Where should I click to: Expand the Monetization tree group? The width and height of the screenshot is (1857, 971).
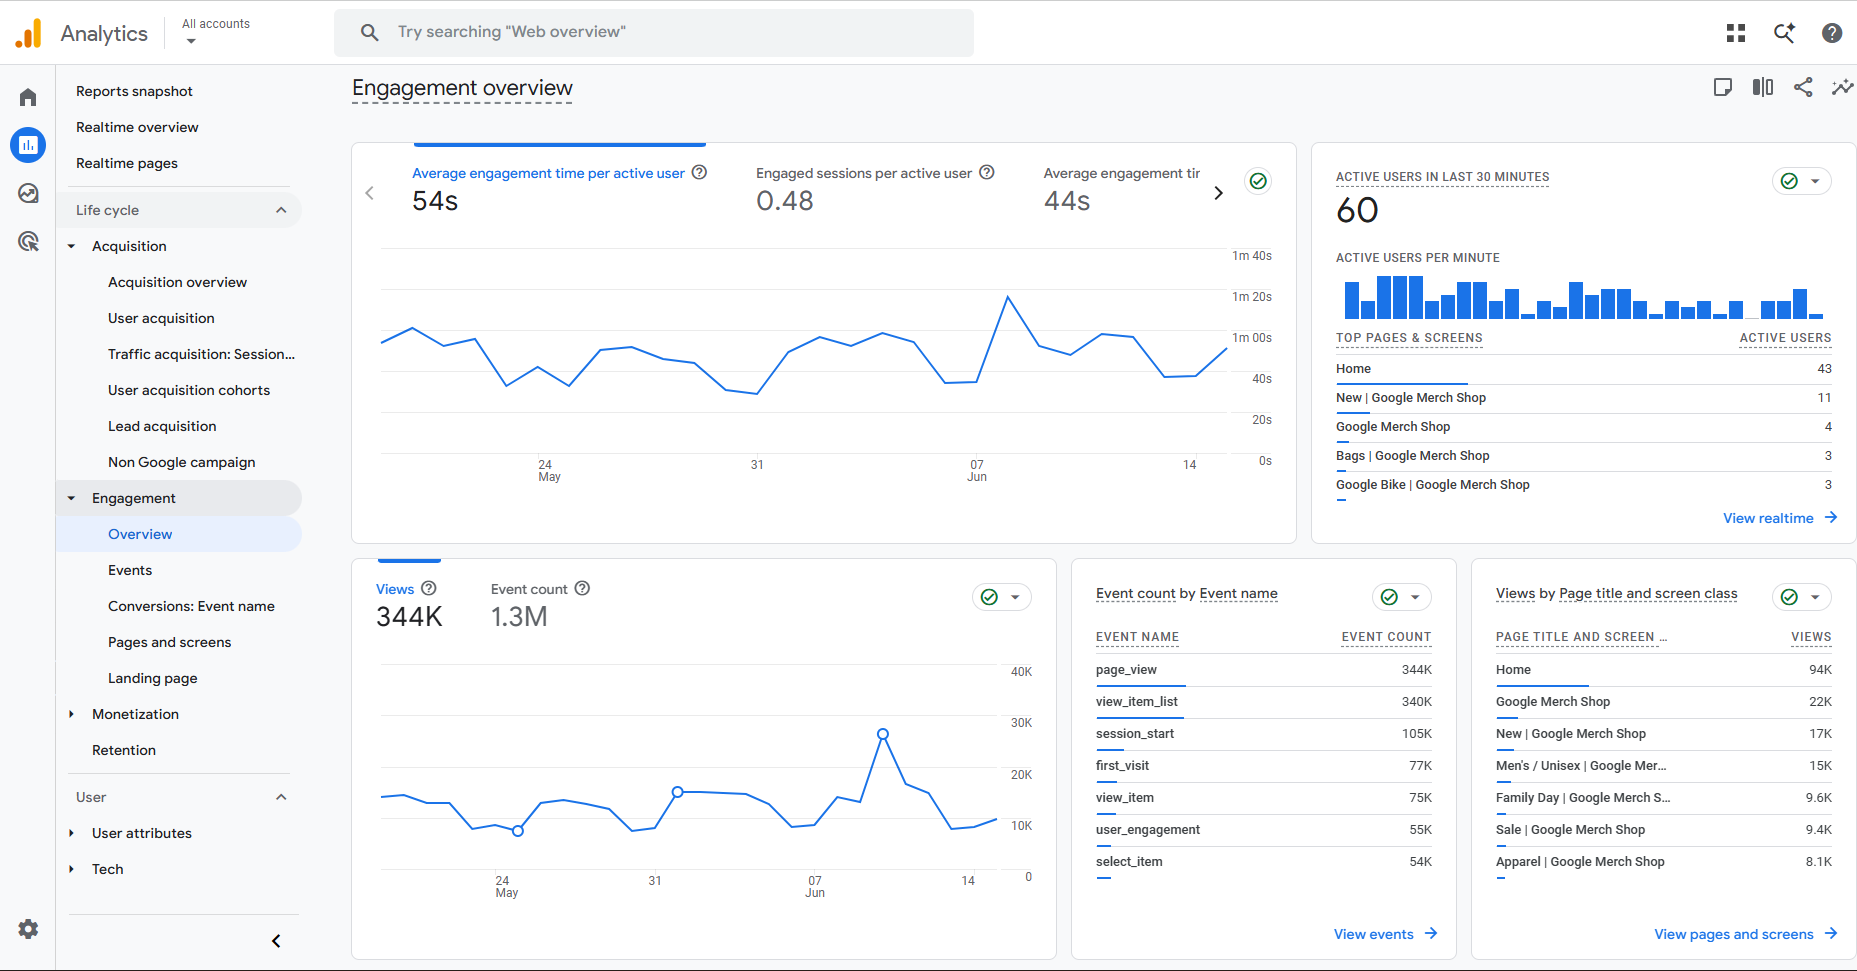(x=72, y=714)
